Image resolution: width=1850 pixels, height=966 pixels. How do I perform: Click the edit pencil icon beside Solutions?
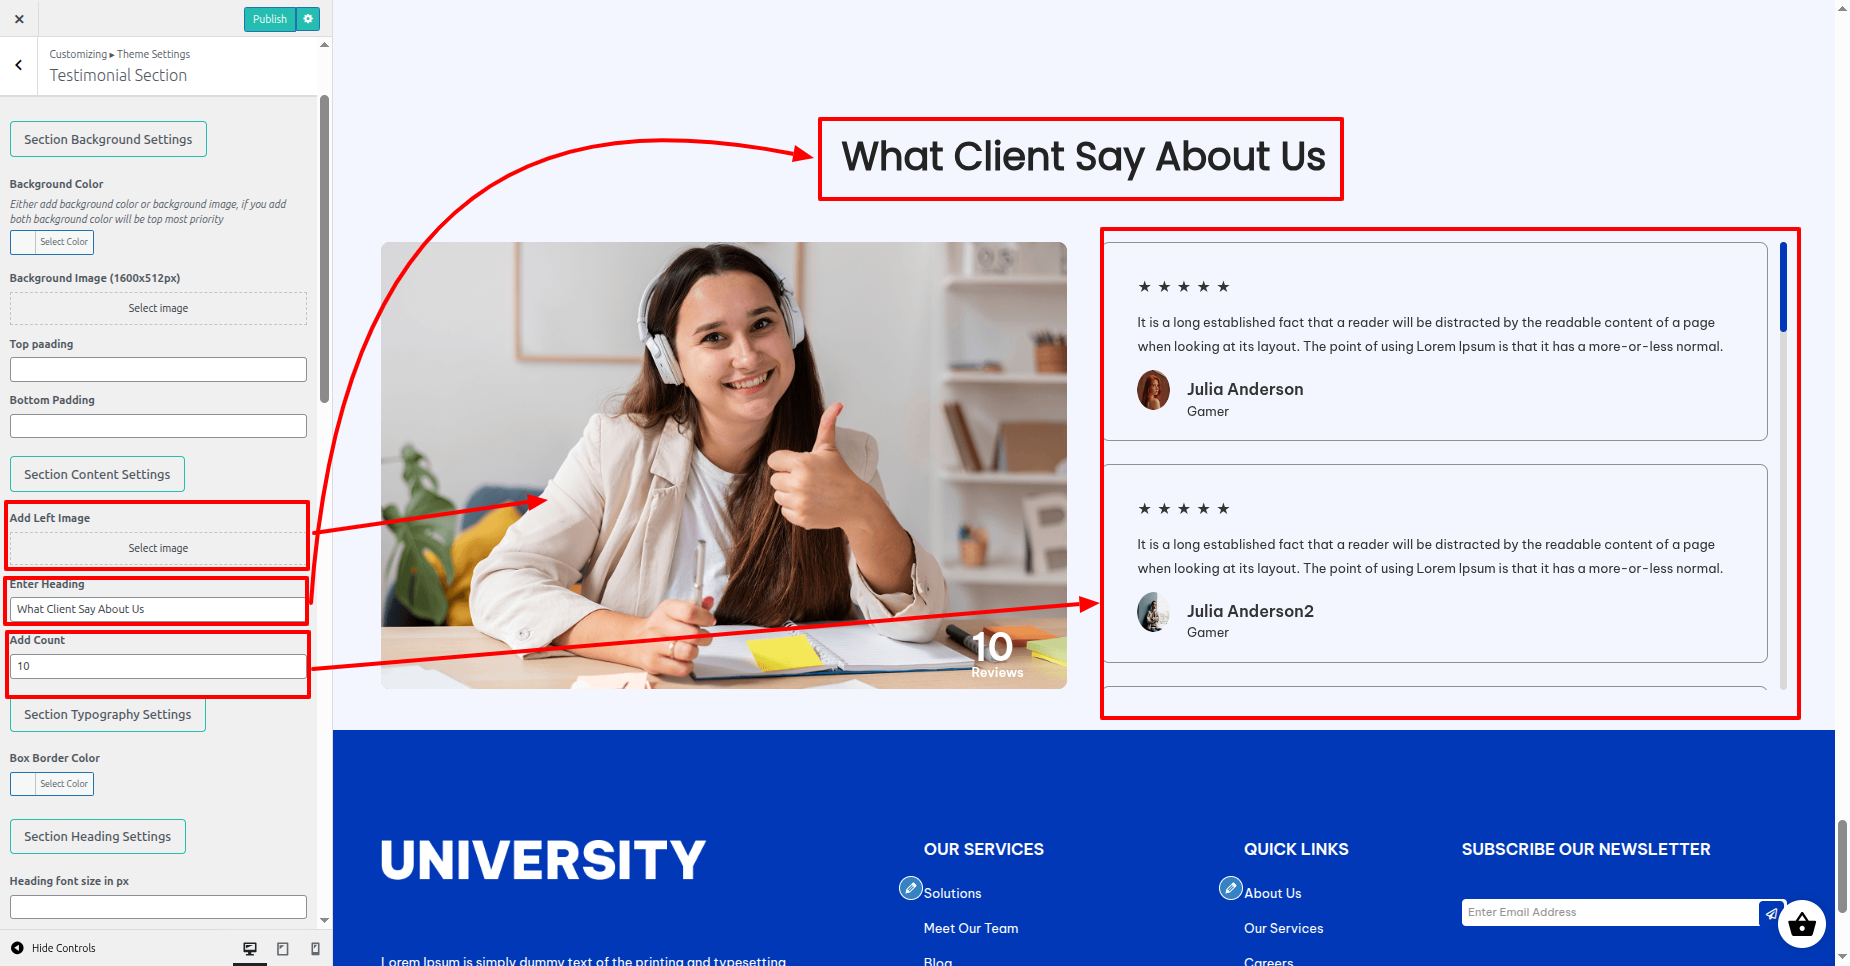coord(910,888)
